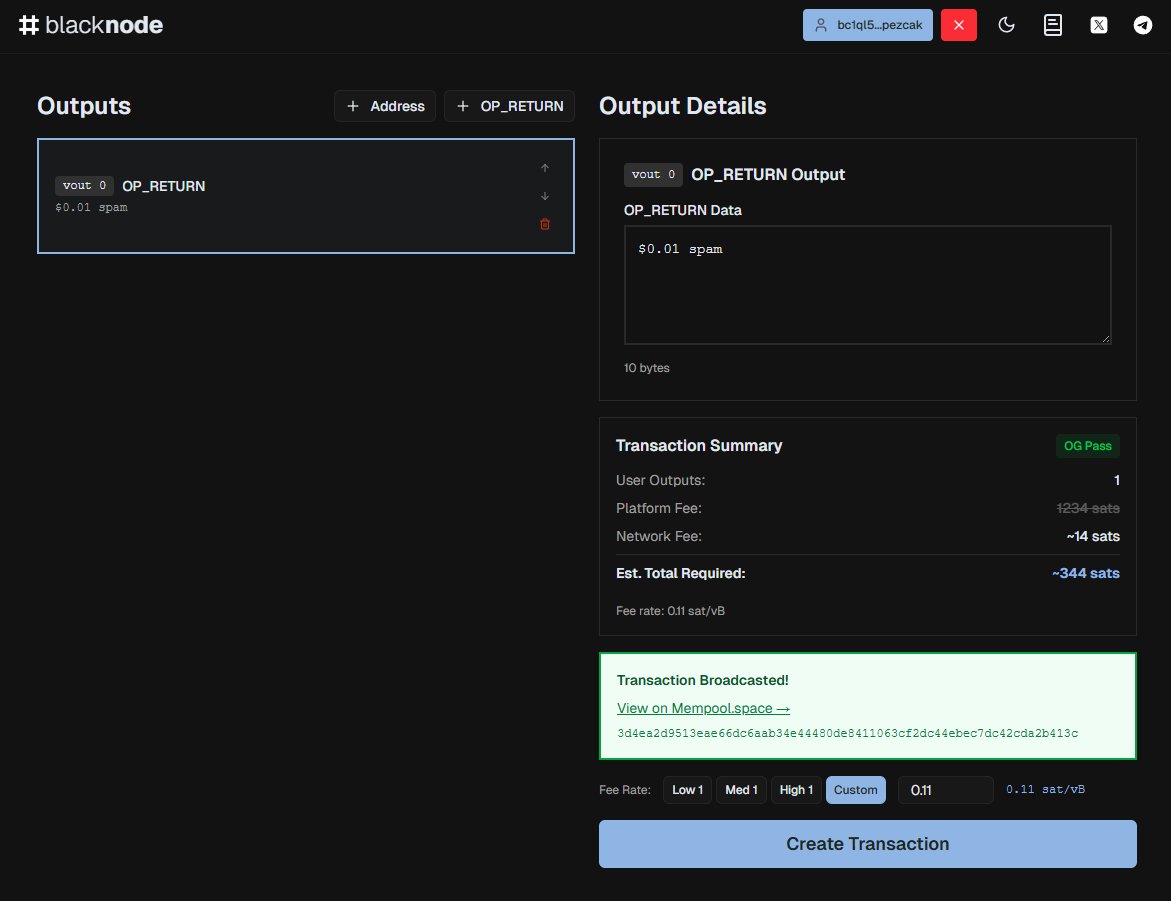Viewport: 1171px width, 901px height.
Task: Select Custom fee rate option
Action: [x=855, y=790]
